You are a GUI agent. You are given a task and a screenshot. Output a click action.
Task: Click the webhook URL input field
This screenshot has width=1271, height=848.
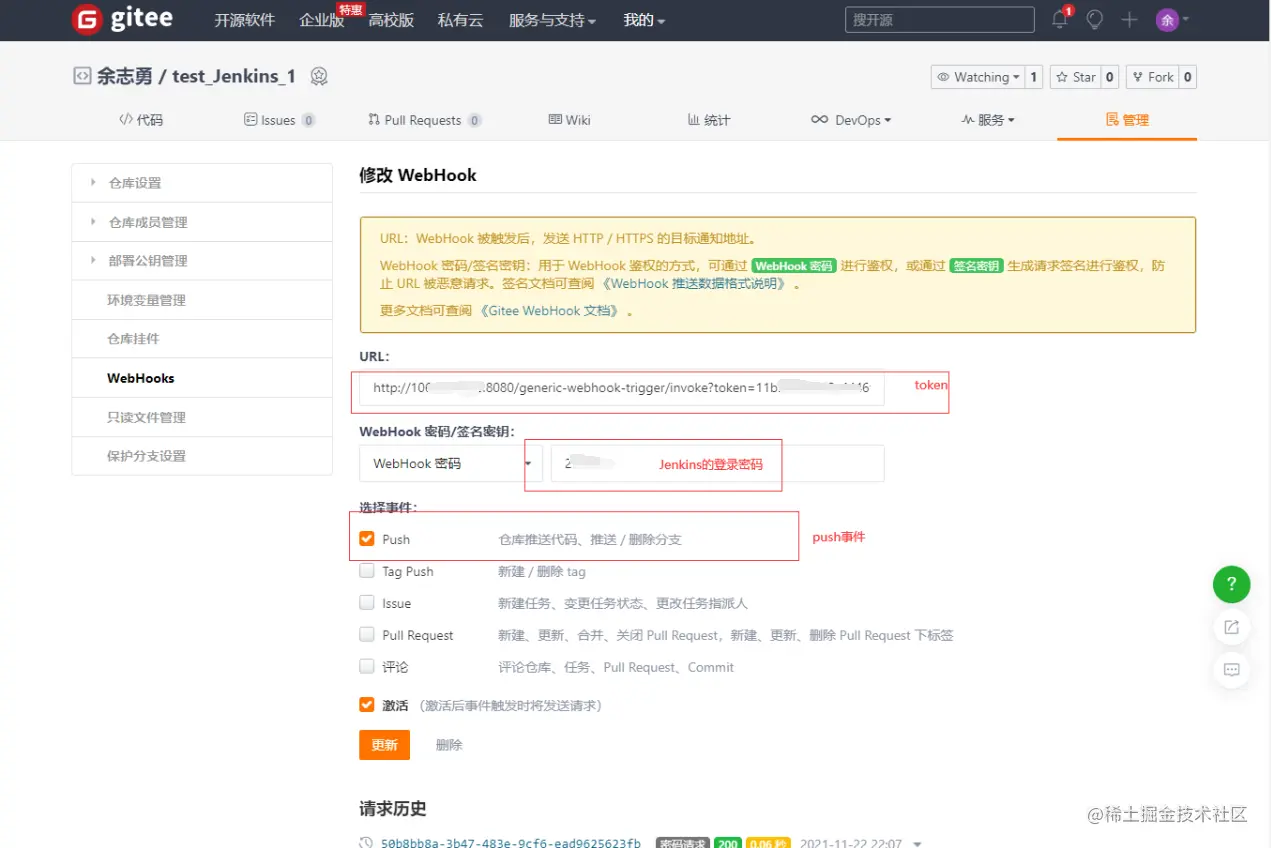(622, 387)
